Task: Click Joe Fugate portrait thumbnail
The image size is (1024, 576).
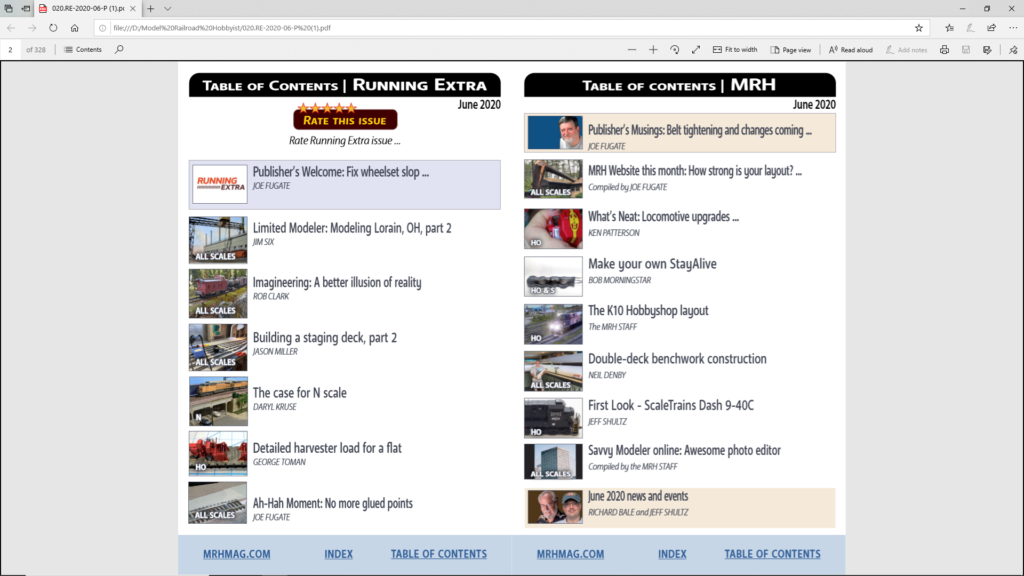Action: point(555,133)
